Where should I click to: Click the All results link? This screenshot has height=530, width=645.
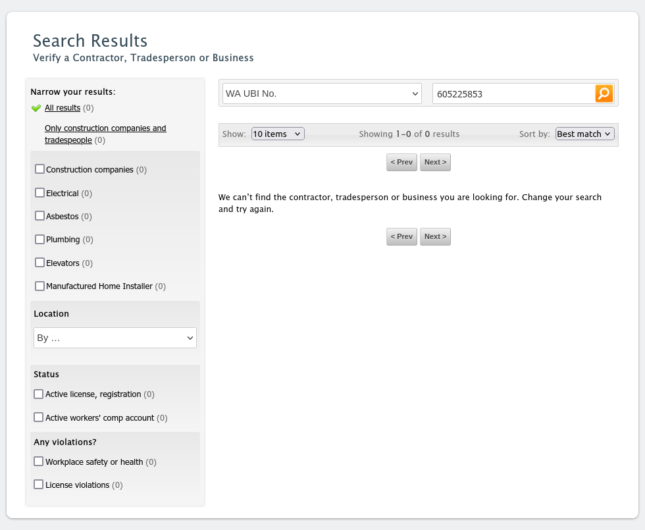(x=62, y=108)
